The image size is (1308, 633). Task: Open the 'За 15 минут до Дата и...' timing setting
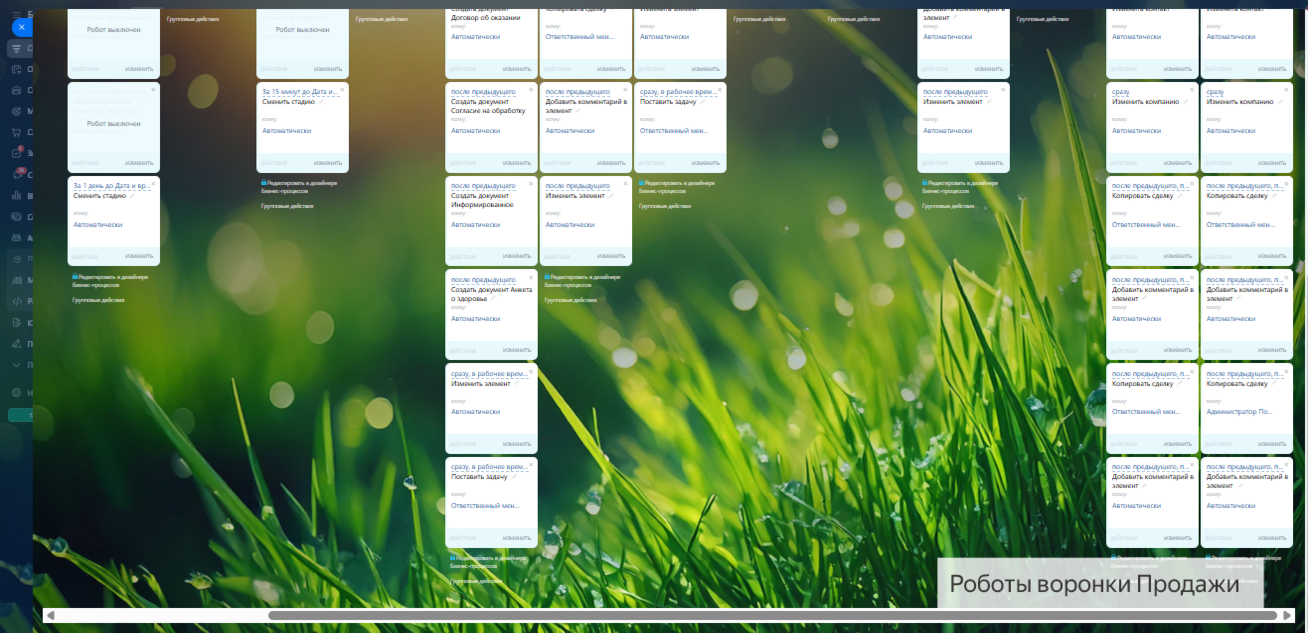(x=299, y=92)
